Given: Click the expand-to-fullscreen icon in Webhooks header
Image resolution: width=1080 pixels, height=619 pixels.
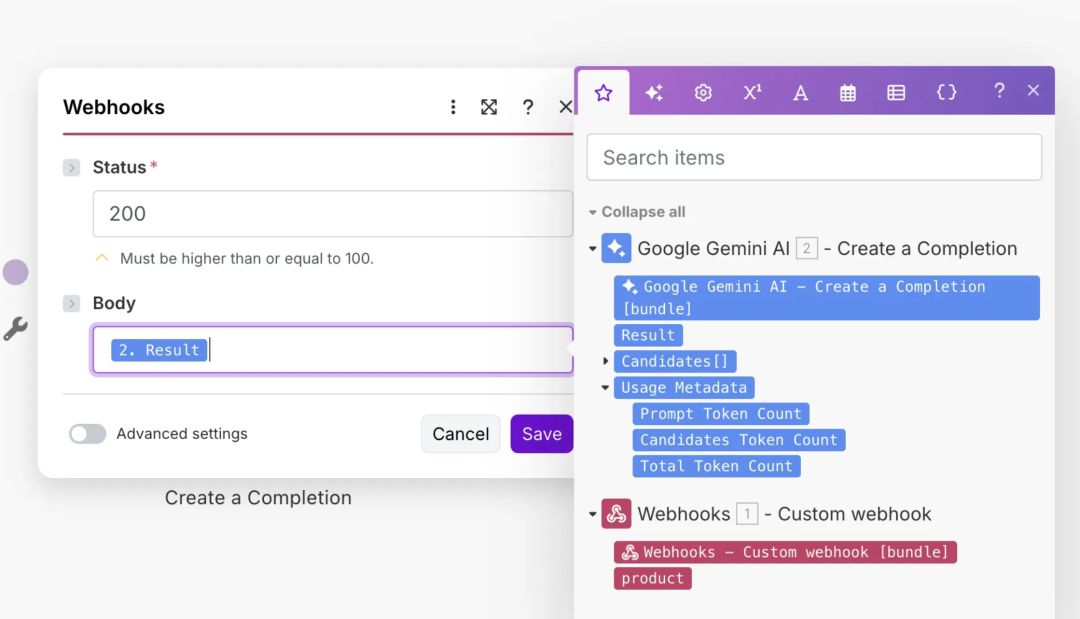Looking at the screenshot, I should (489, 107).
